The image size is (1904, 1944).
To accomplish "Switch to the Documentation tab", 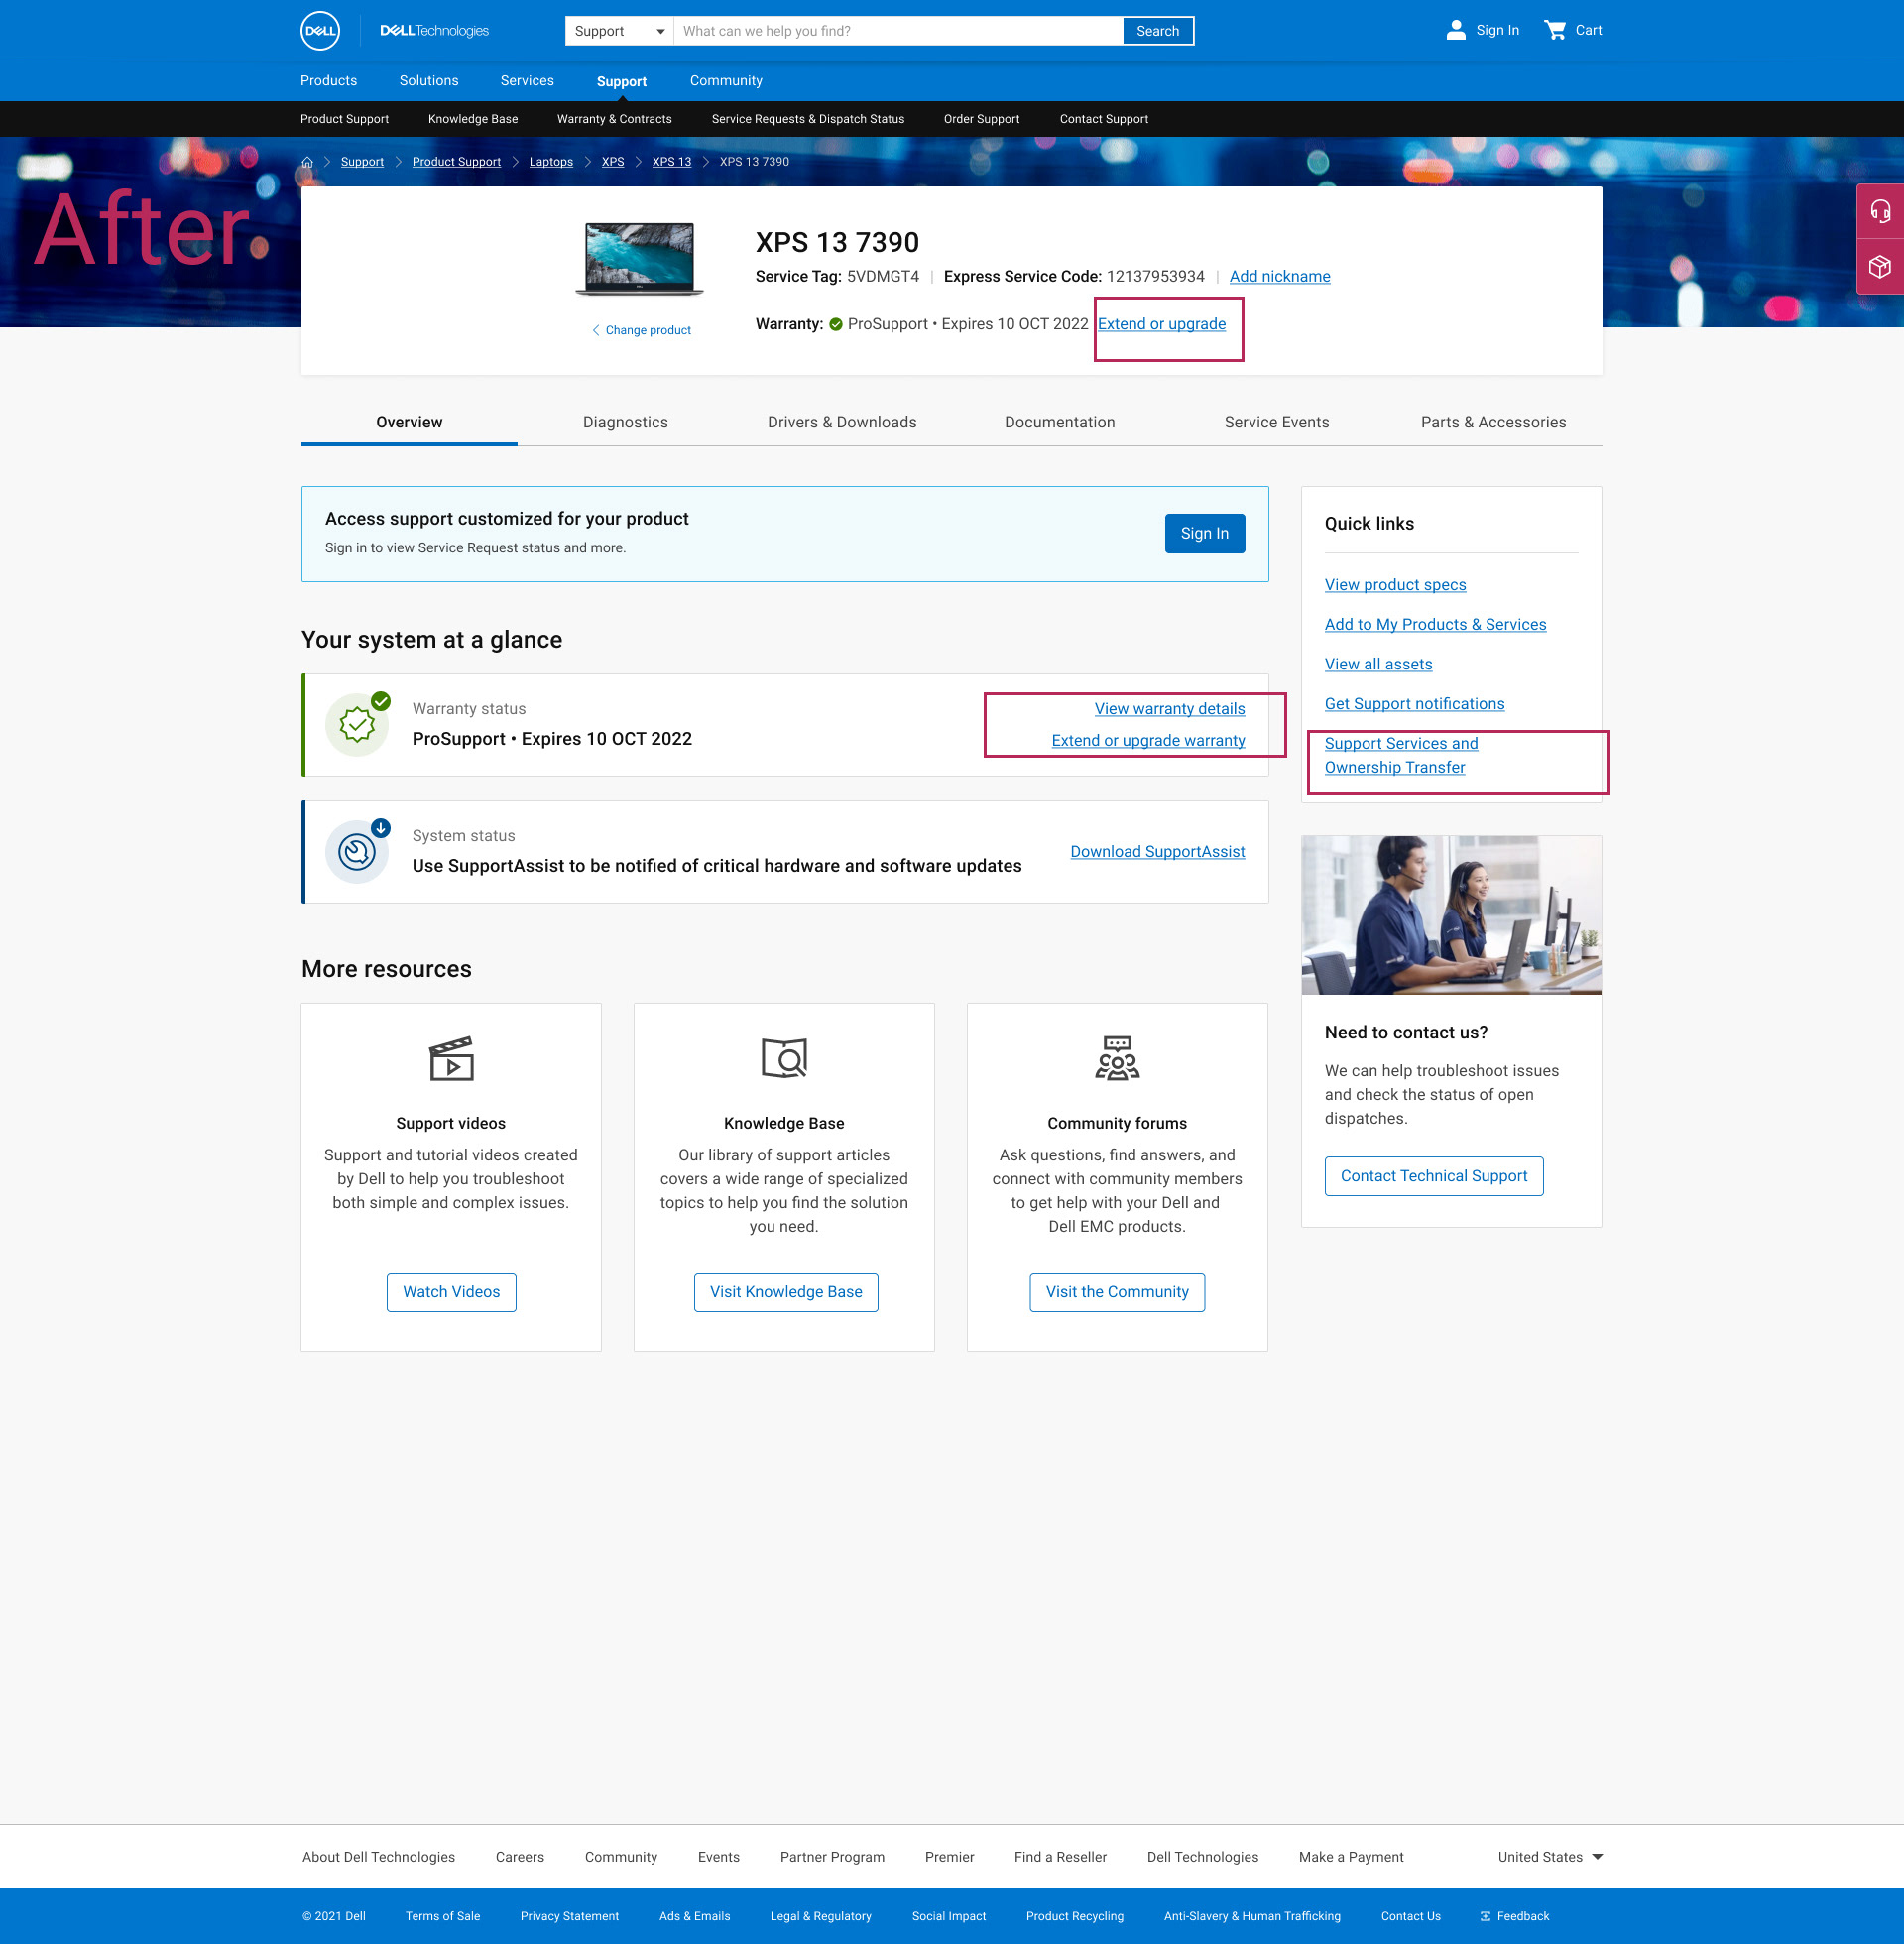I will click(1060, 422).
